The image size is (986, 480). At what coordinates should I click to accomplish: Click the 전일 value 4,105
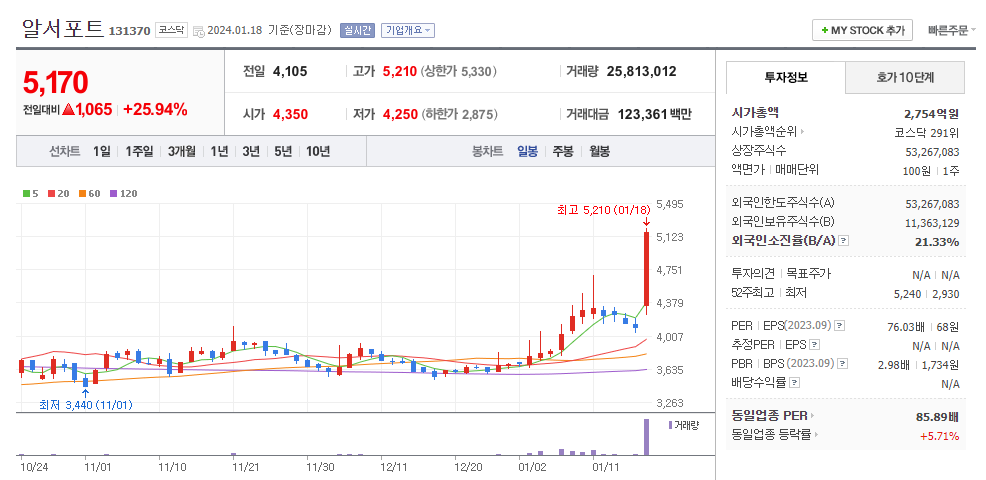coord(290,72)
